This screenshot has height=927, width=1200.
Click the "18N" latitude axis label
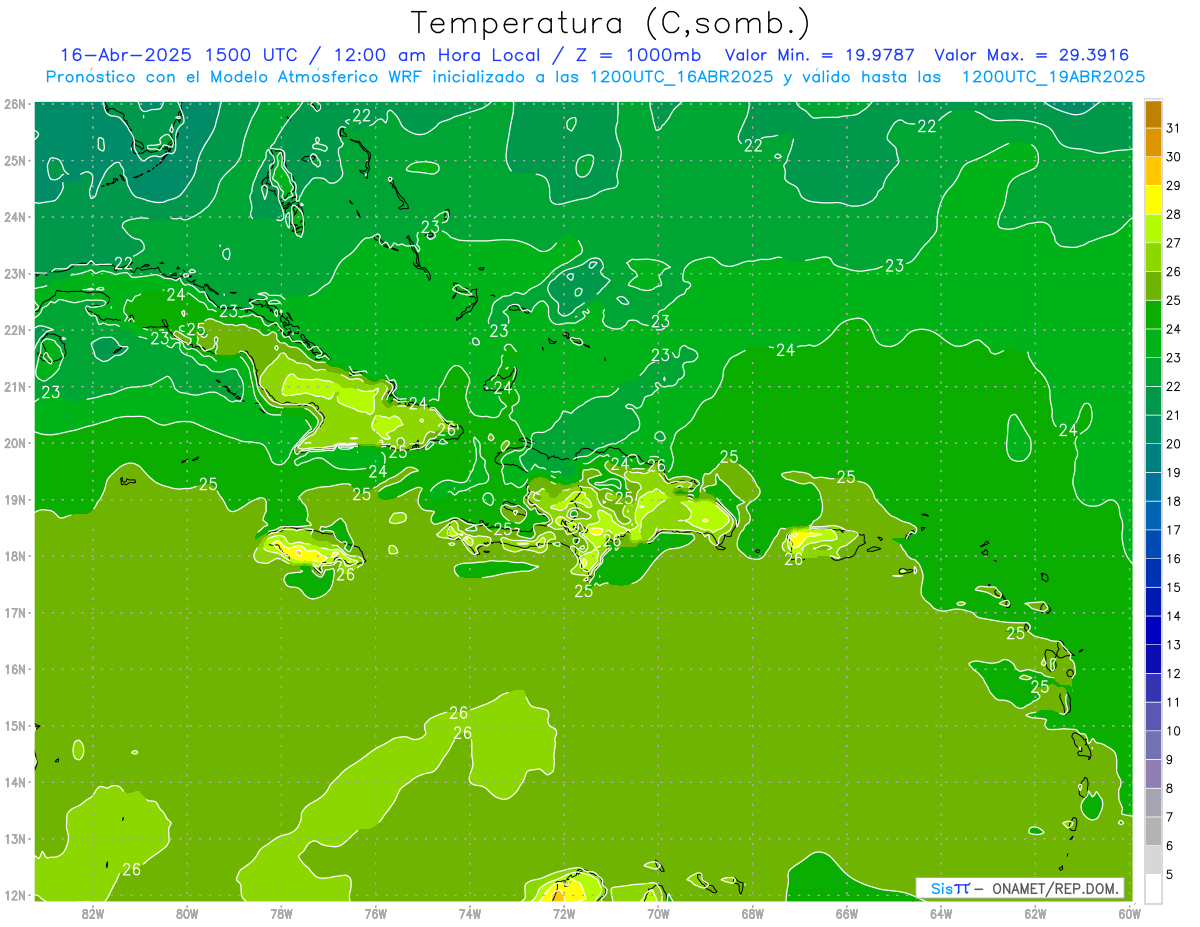(14, 556)
